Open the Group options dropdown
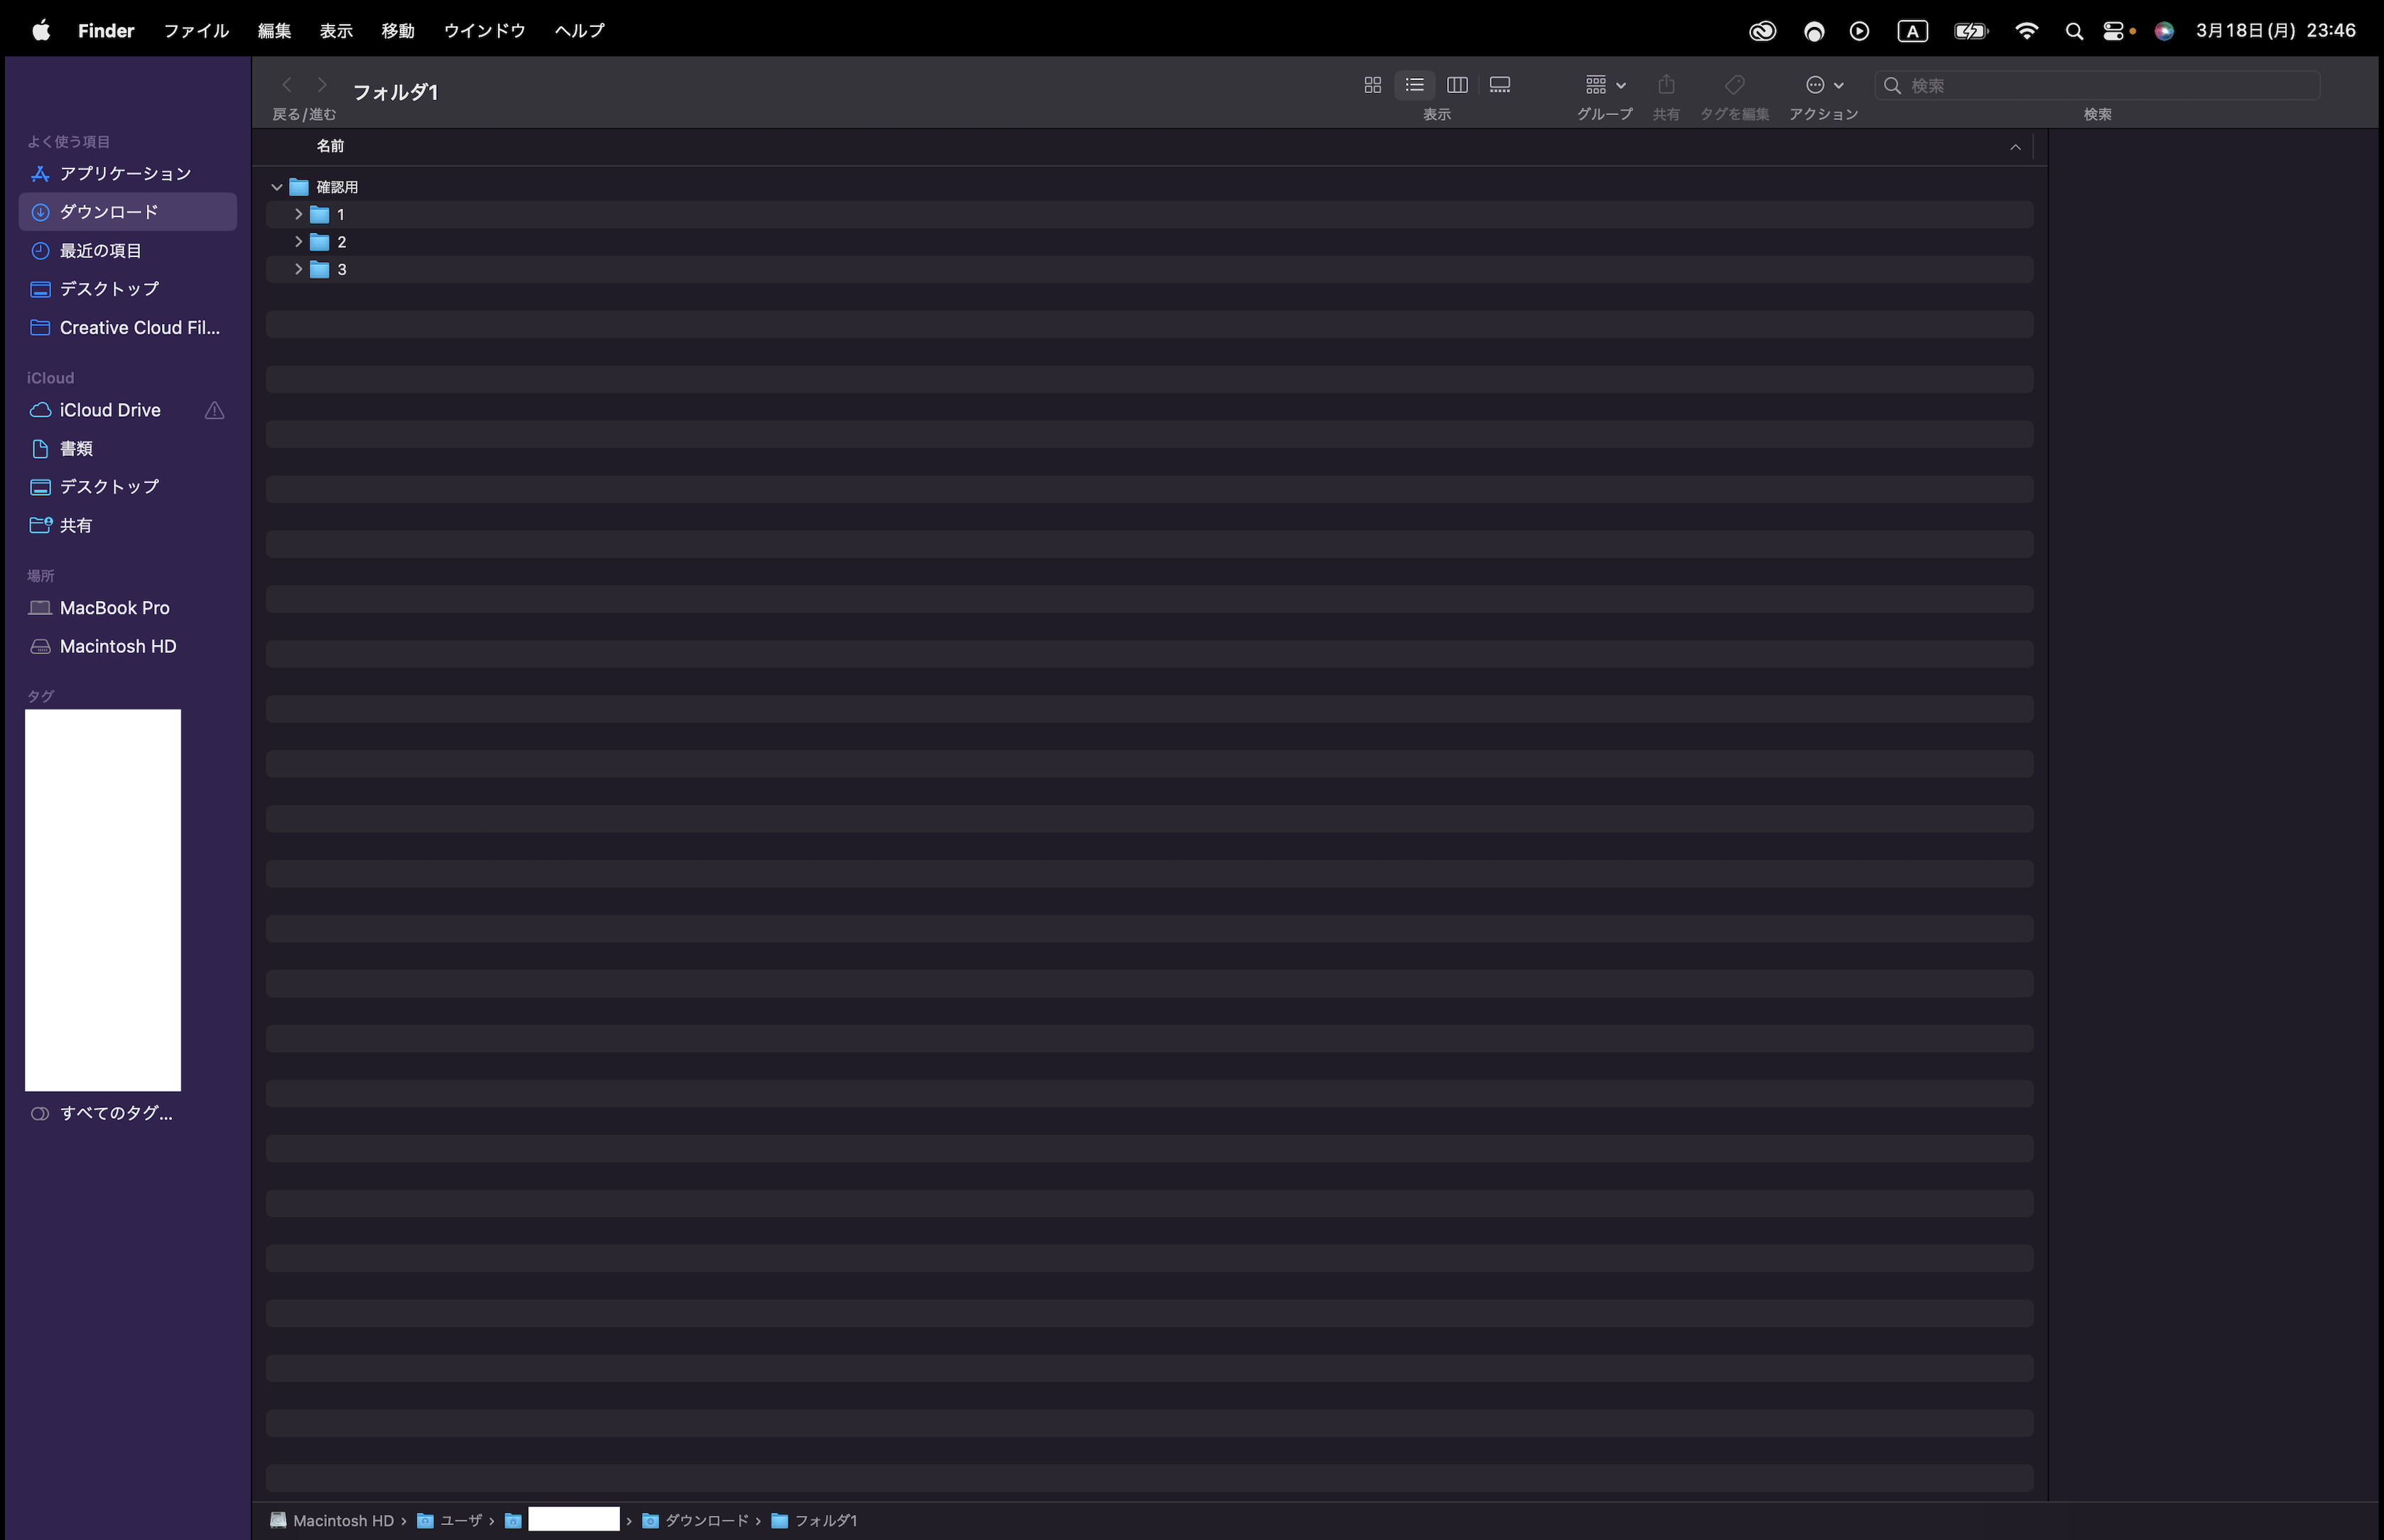The width and height of the screenshot is (2384, 1540). click(1604, 85)
